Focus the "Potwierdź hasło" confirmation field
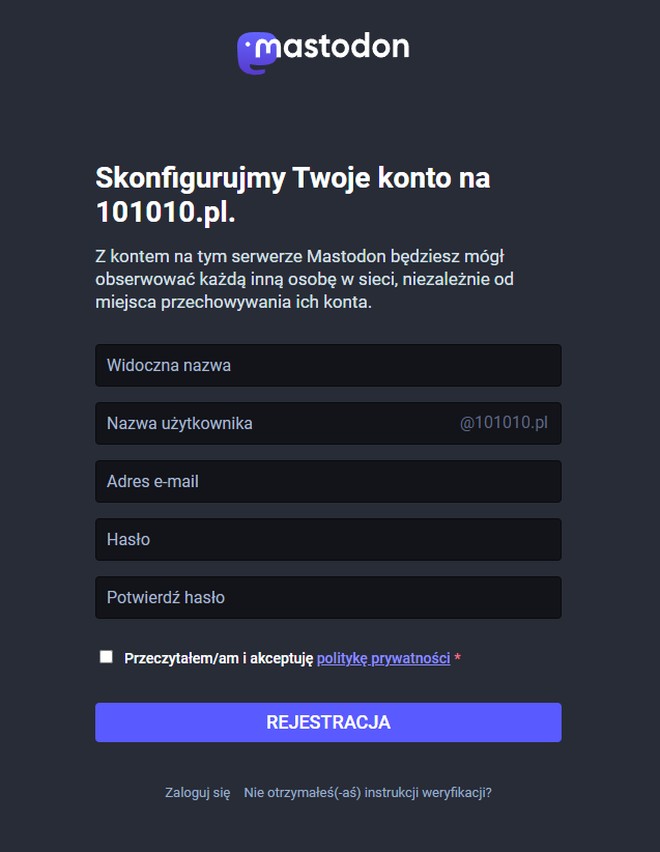The image size is (660, 852). [x=328, y=597]
